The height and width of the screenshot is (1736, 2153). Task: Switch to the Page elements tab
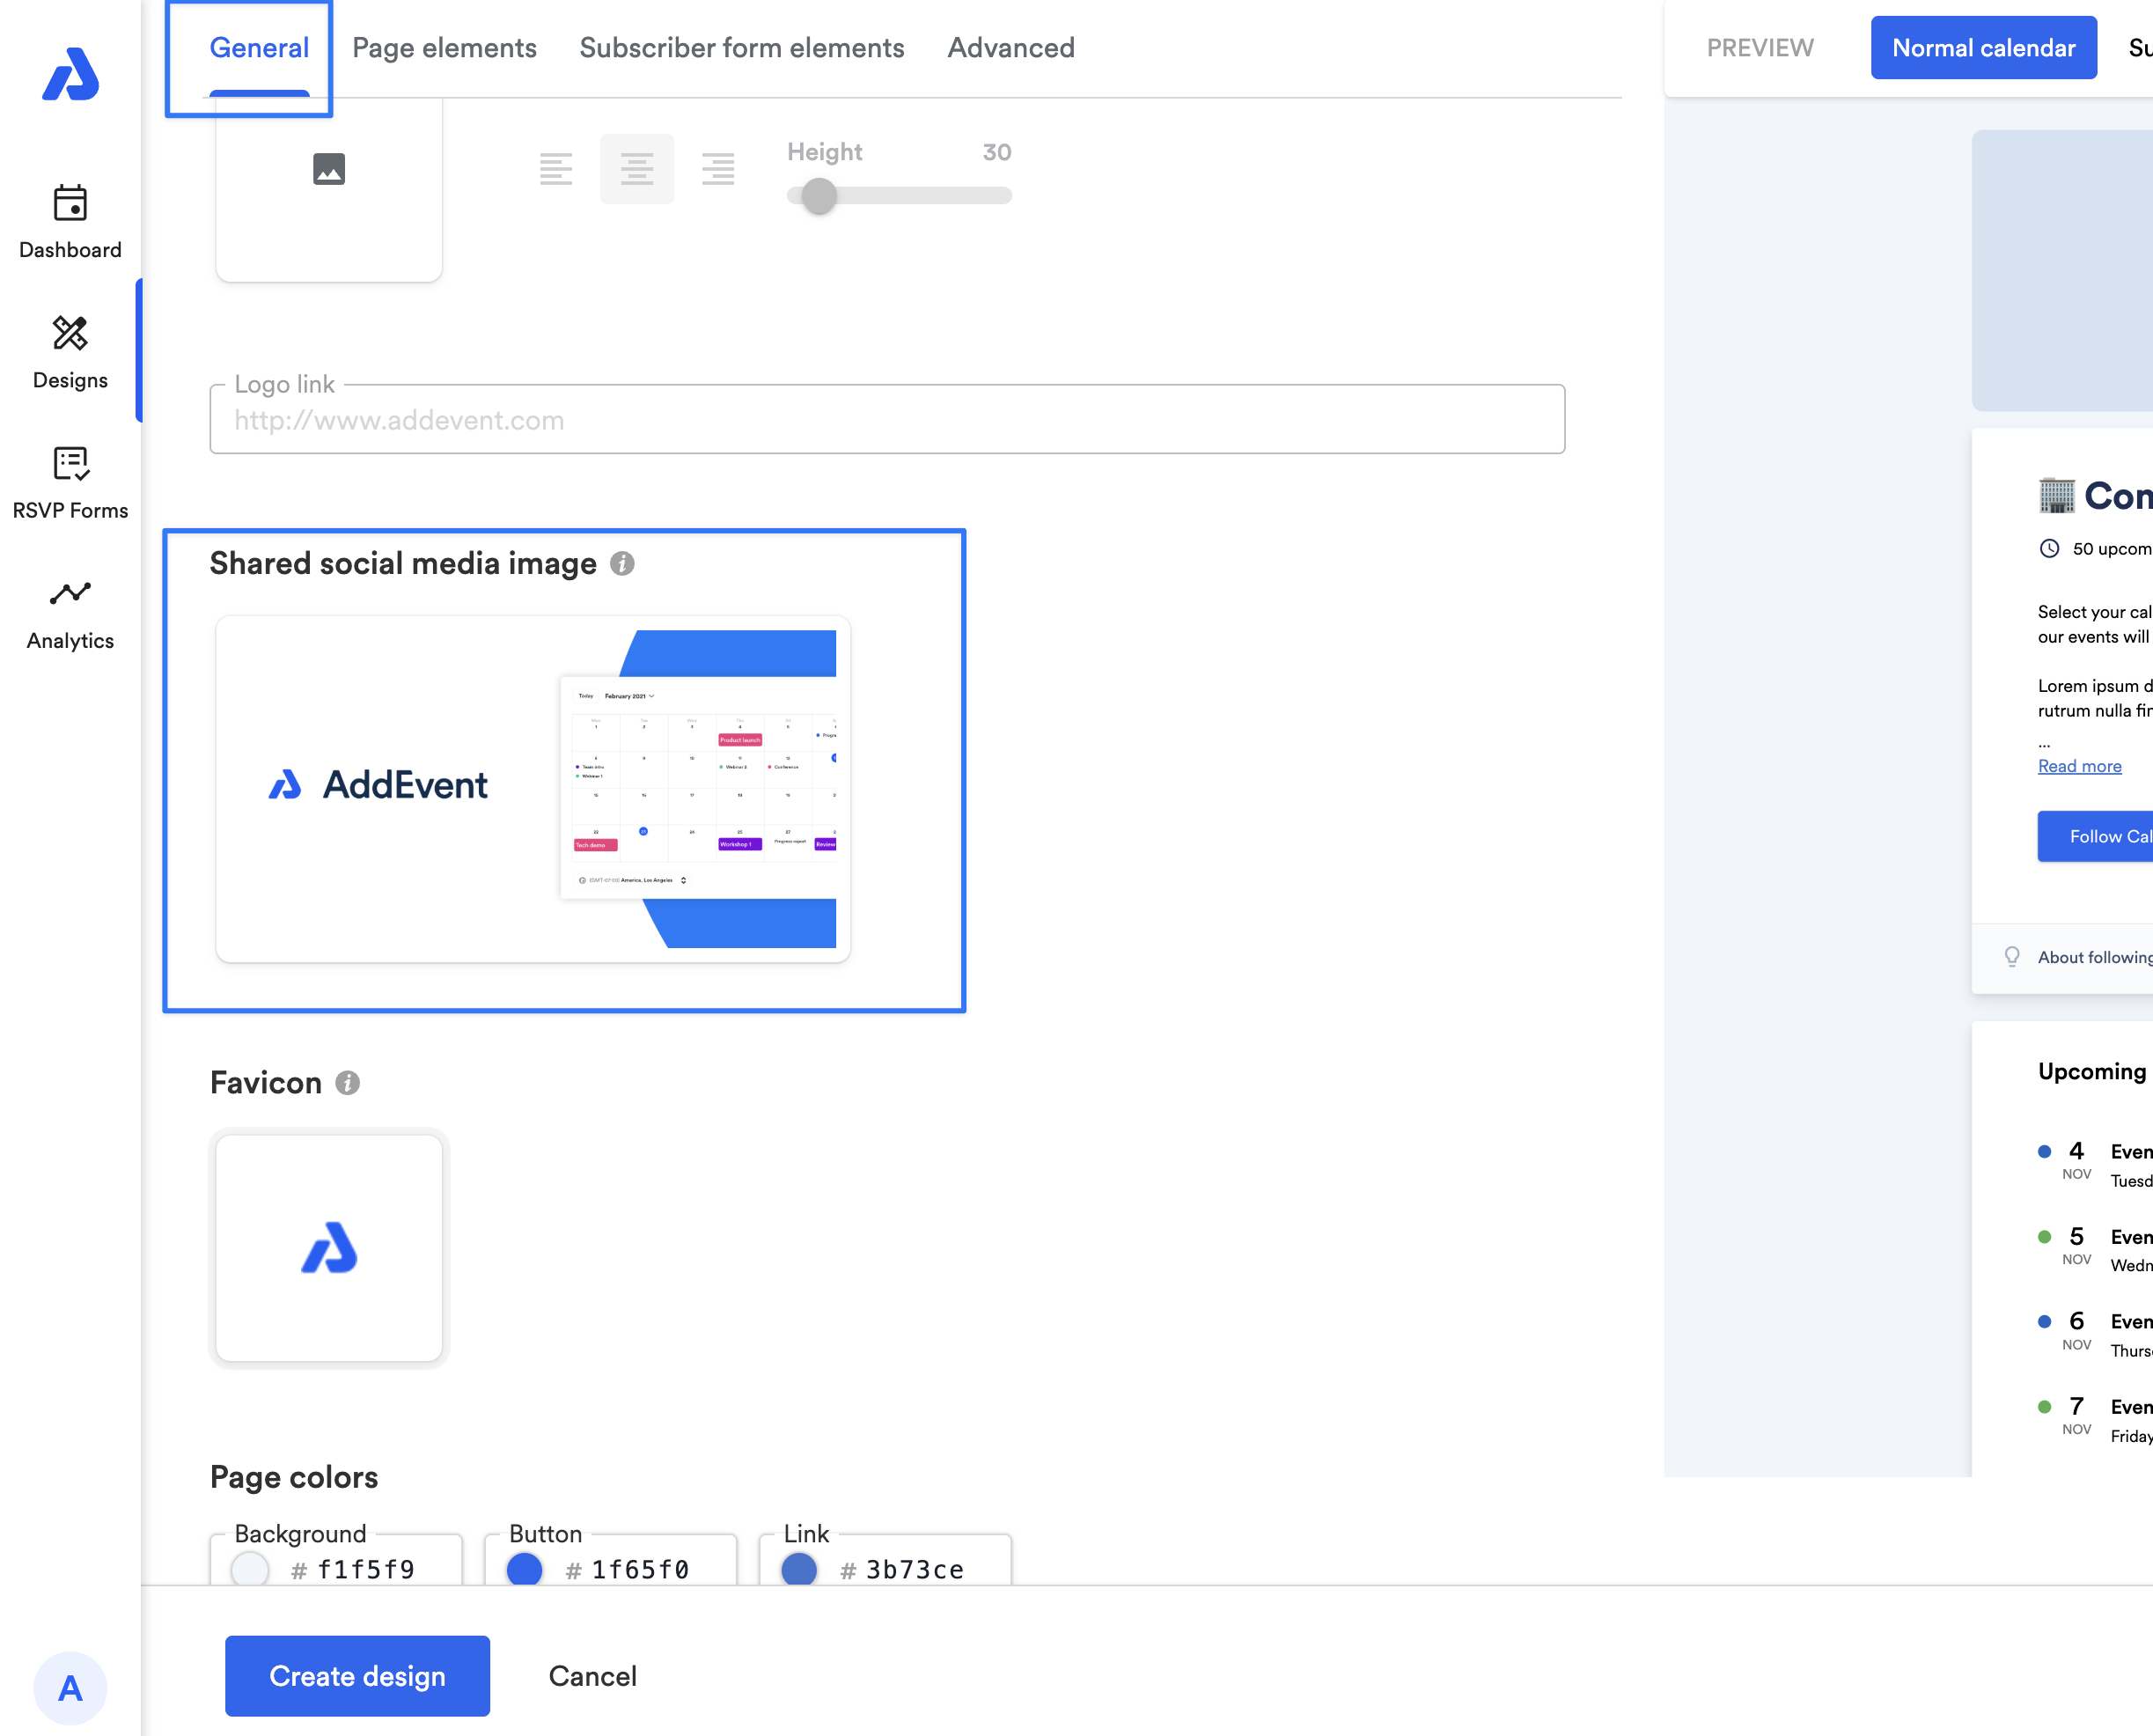click(444, 48)
